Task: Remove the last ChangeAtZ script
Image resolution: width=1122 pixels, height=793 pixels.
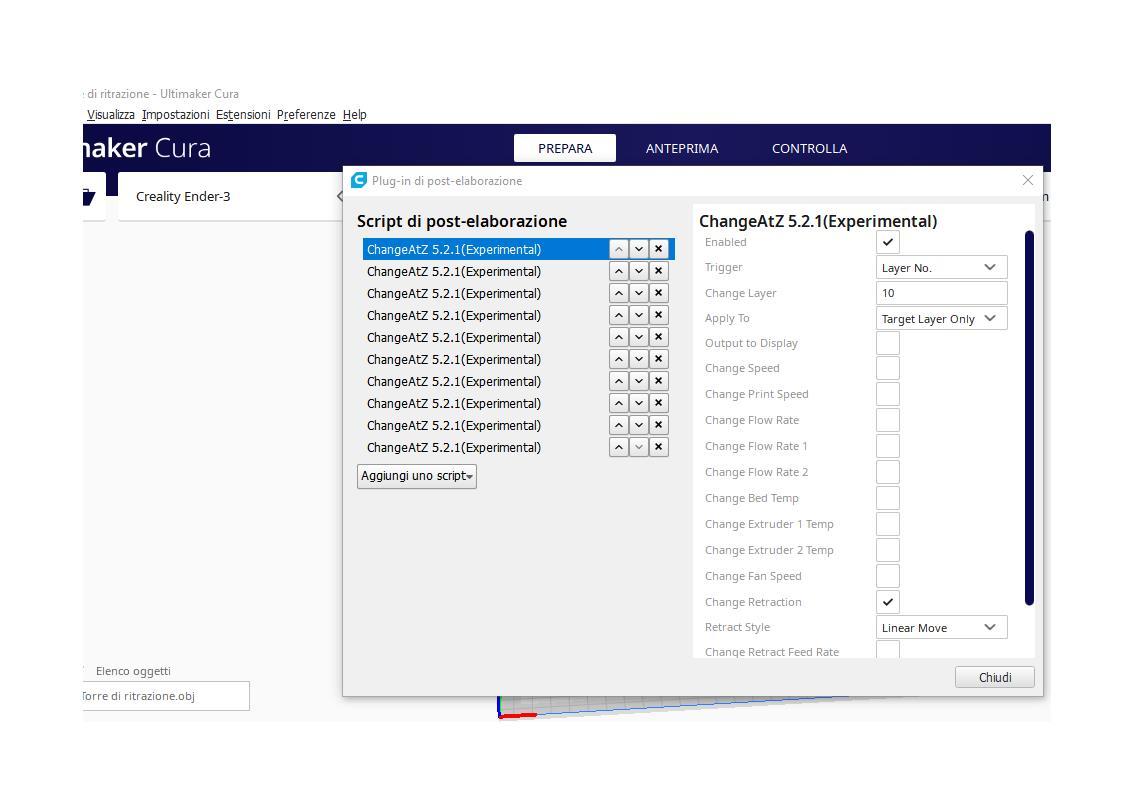Action: pyautogui.click(x=658, y=447)
